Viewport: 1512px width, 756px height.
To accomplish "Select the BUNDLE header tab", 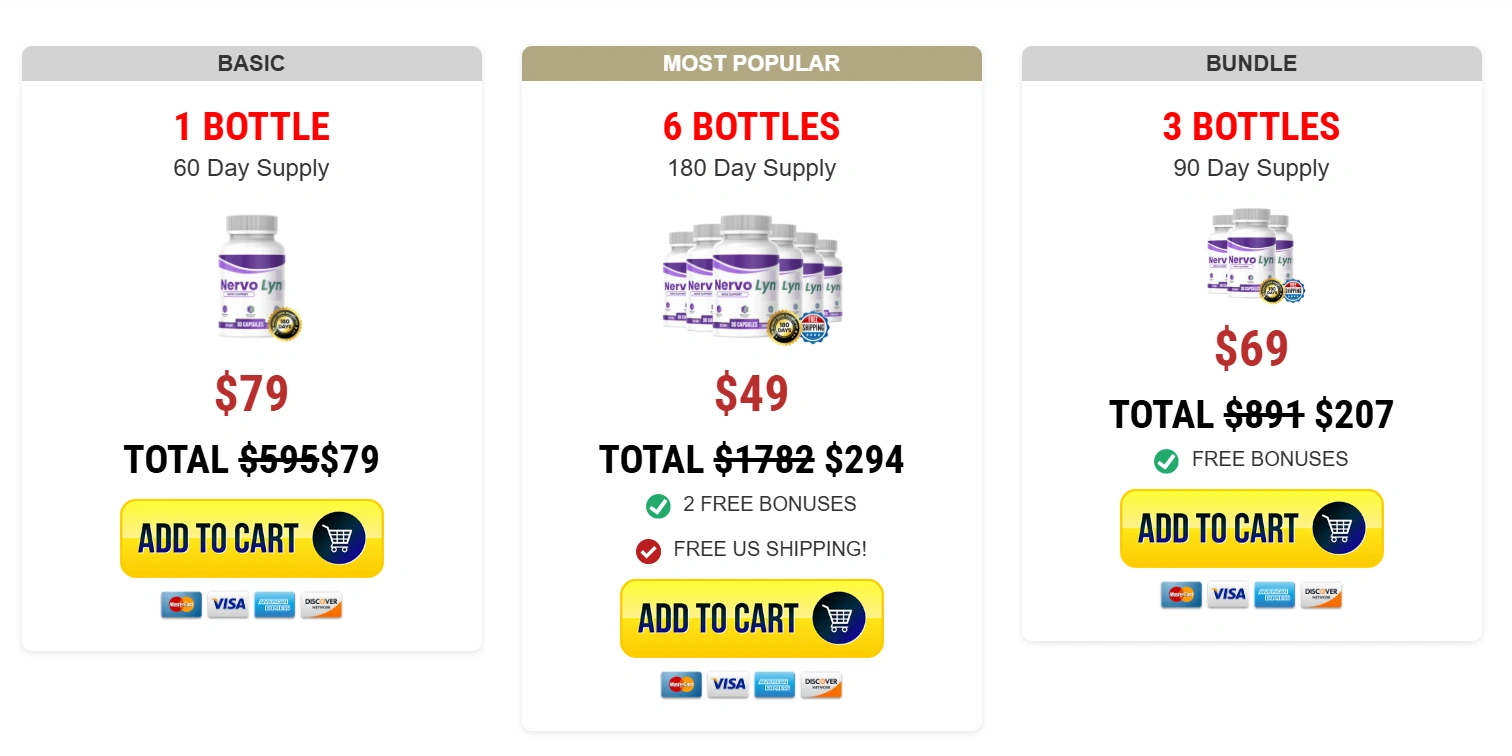I will point(1251,63).
